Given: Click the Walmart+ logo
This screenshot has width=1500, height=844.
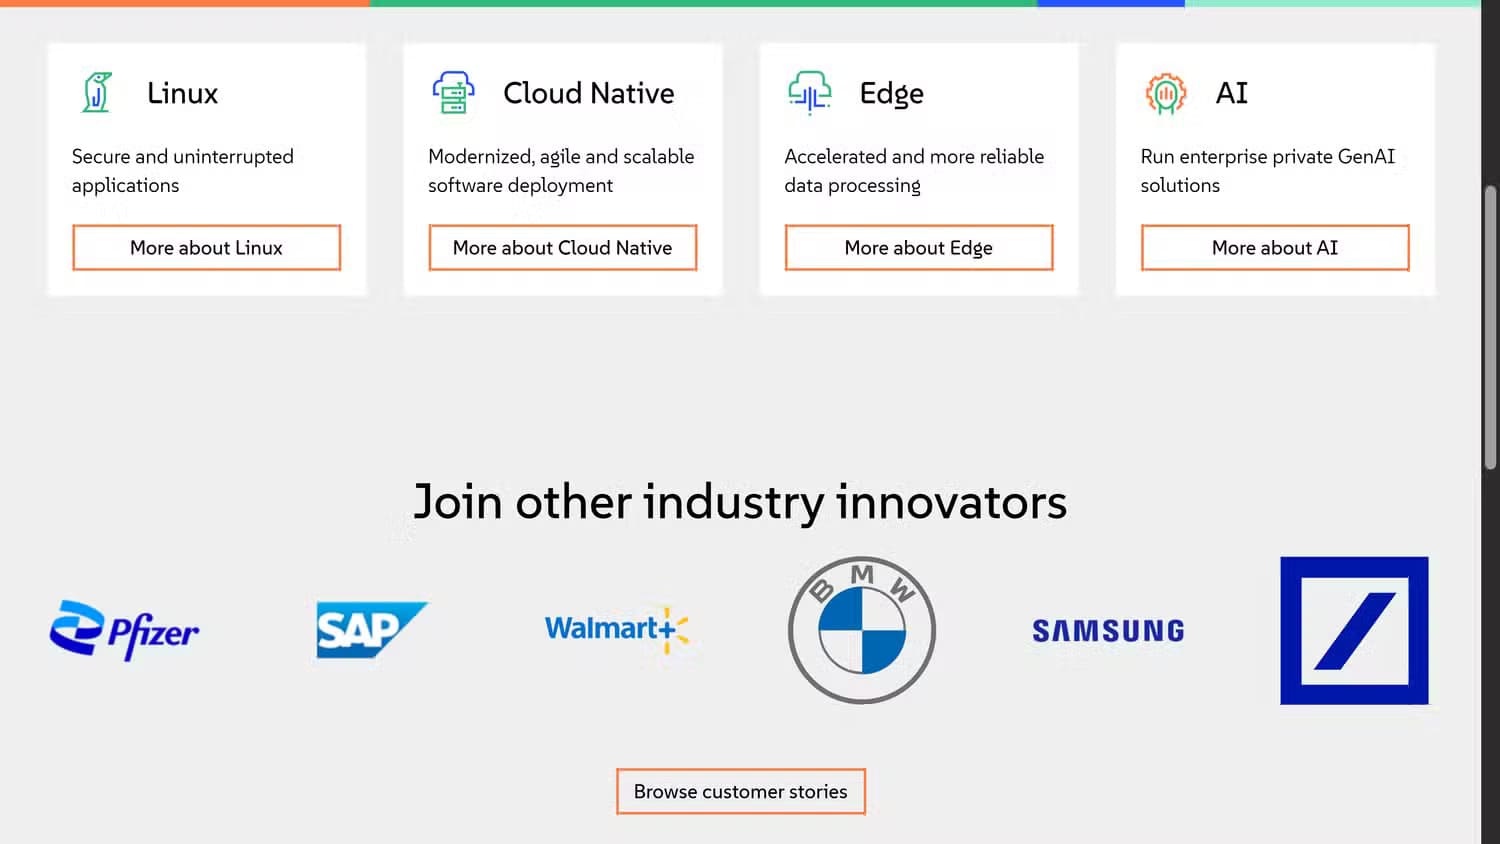Looking at the screenshot, I should pos(617,630).
